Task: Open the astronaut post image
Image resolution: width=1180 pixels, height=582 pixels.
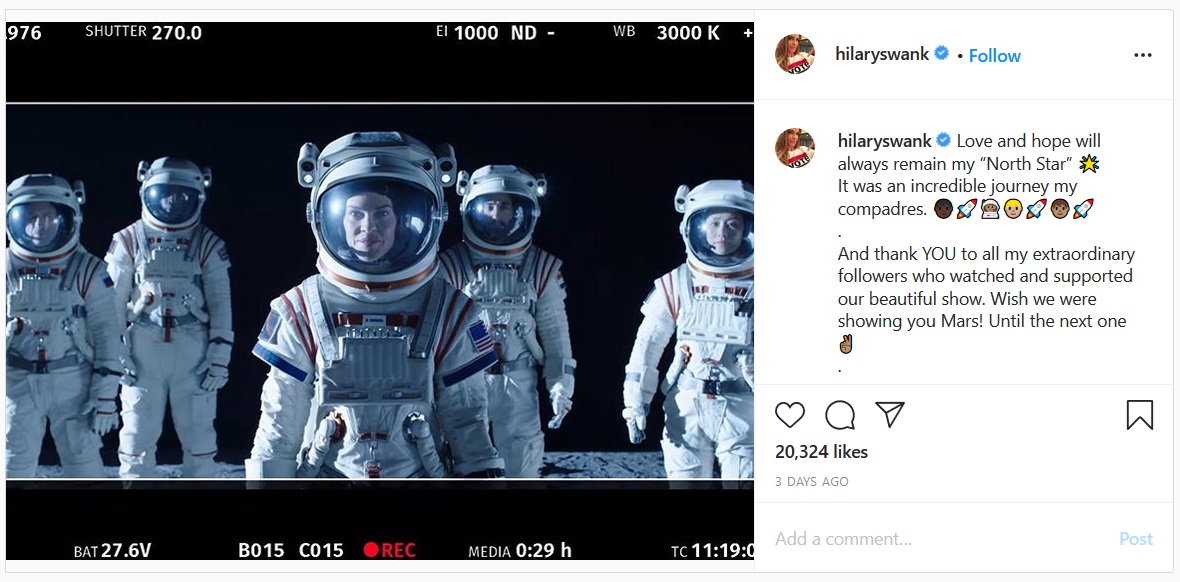Action: tap(379, 291)
